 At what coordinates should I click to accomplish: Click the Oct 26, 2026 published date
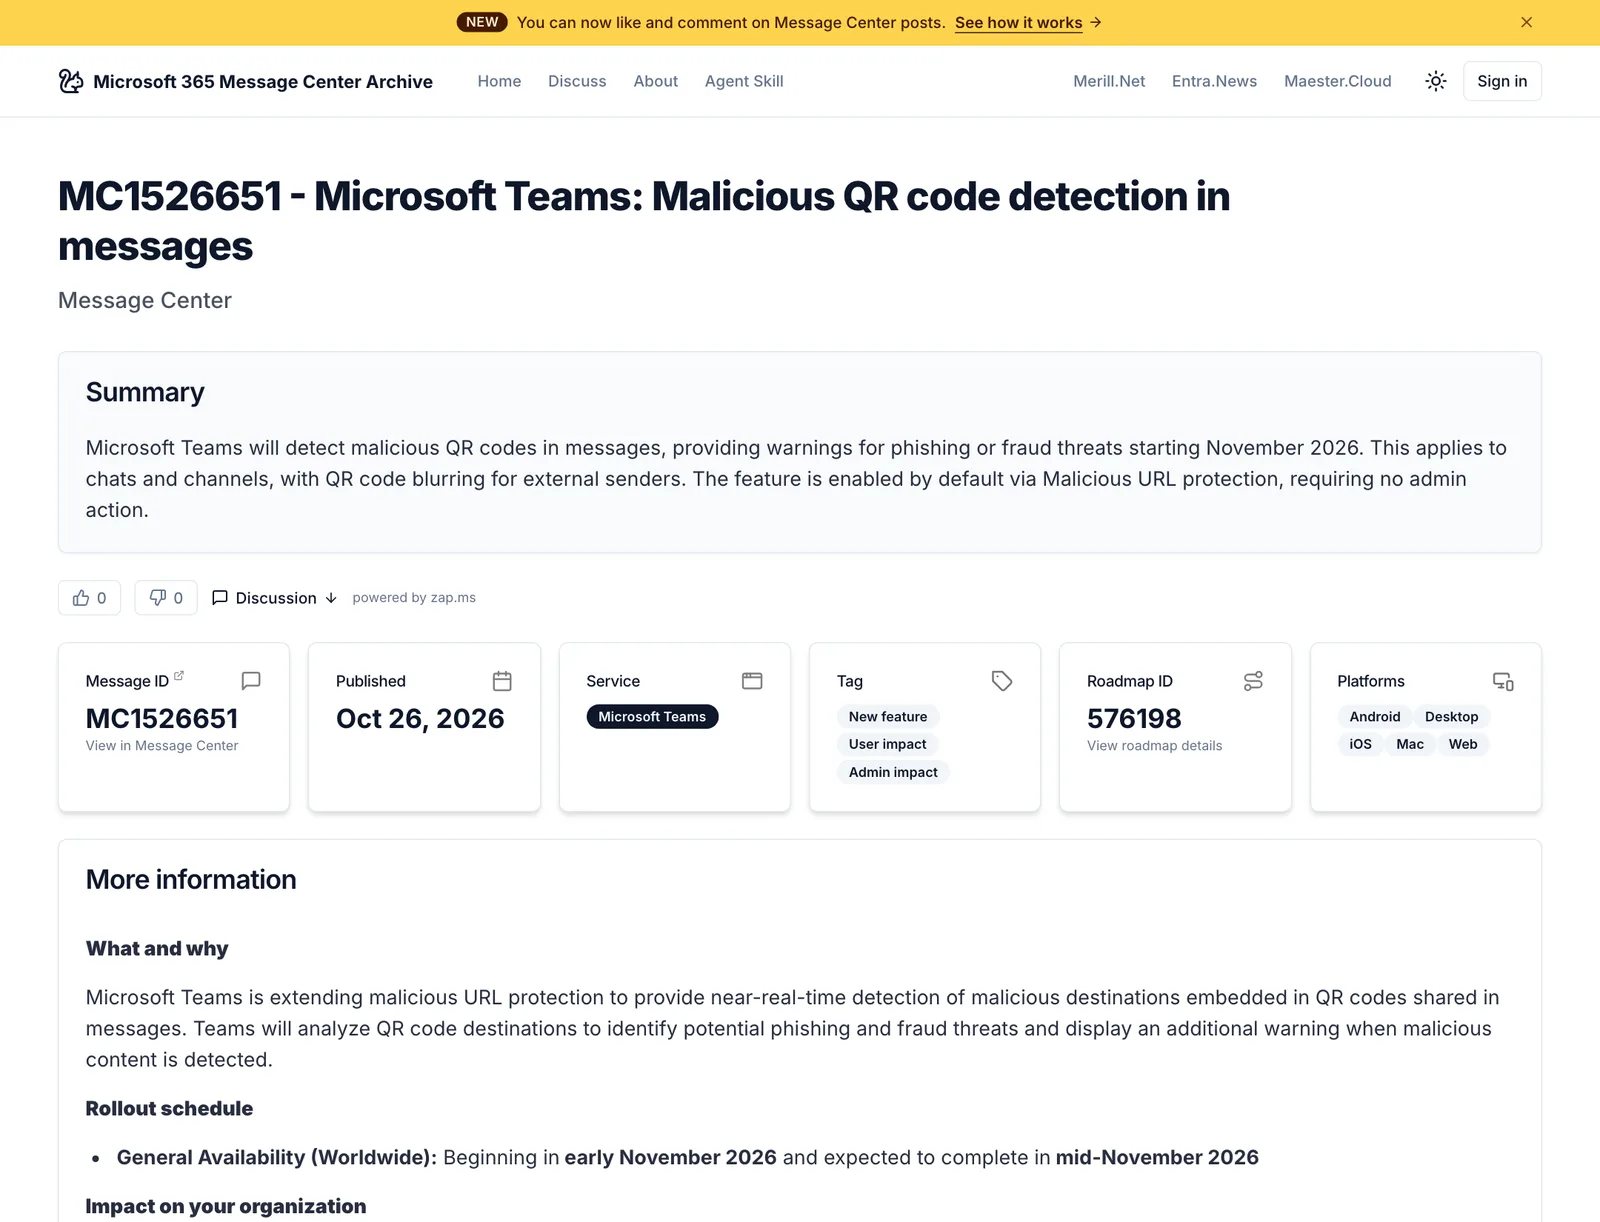(x=420, y=718)
